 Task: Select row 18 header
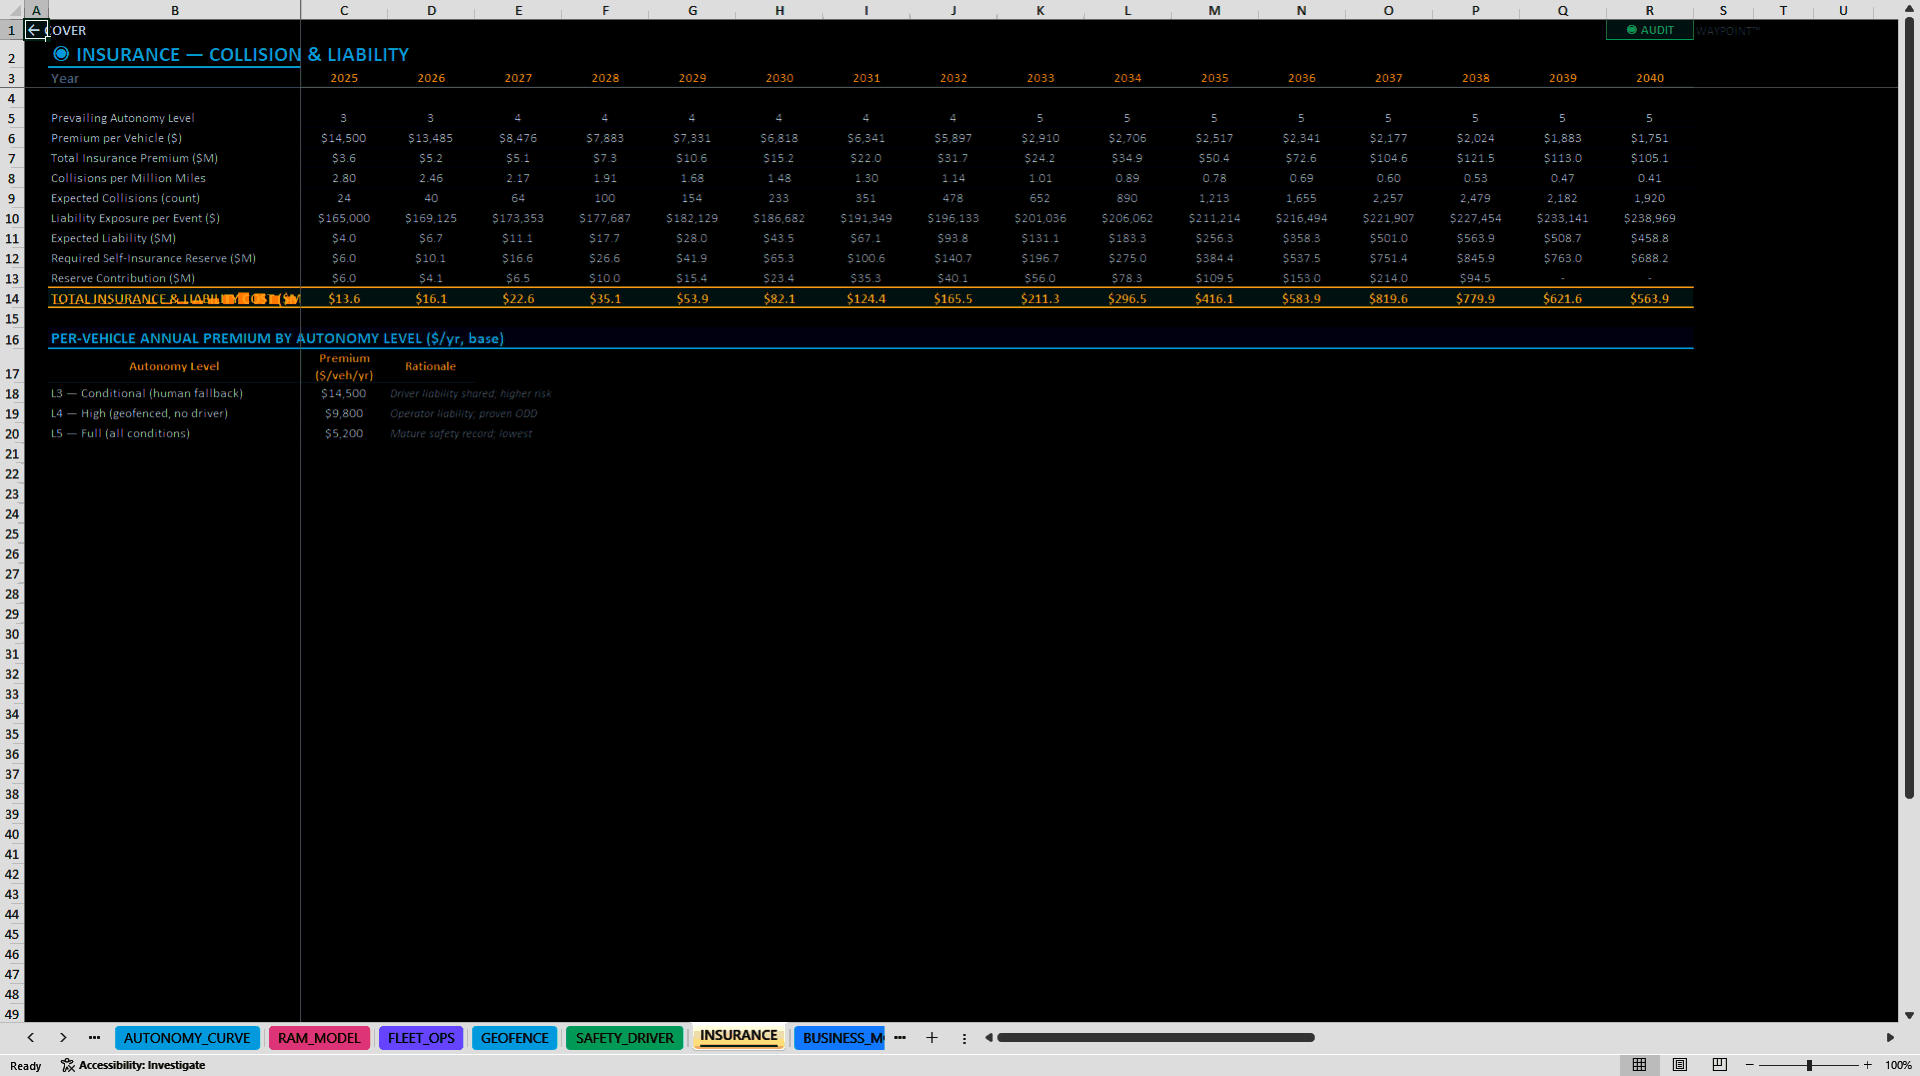(x=12, y=393)
